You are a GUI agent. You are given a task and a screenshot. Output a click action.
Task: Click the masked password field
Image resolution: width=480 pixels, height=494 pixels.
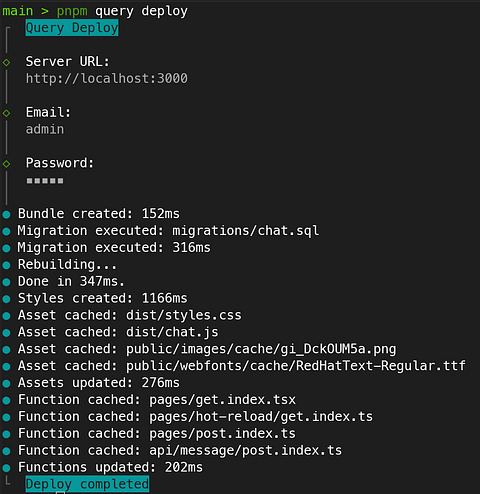[x=45, y=181]
